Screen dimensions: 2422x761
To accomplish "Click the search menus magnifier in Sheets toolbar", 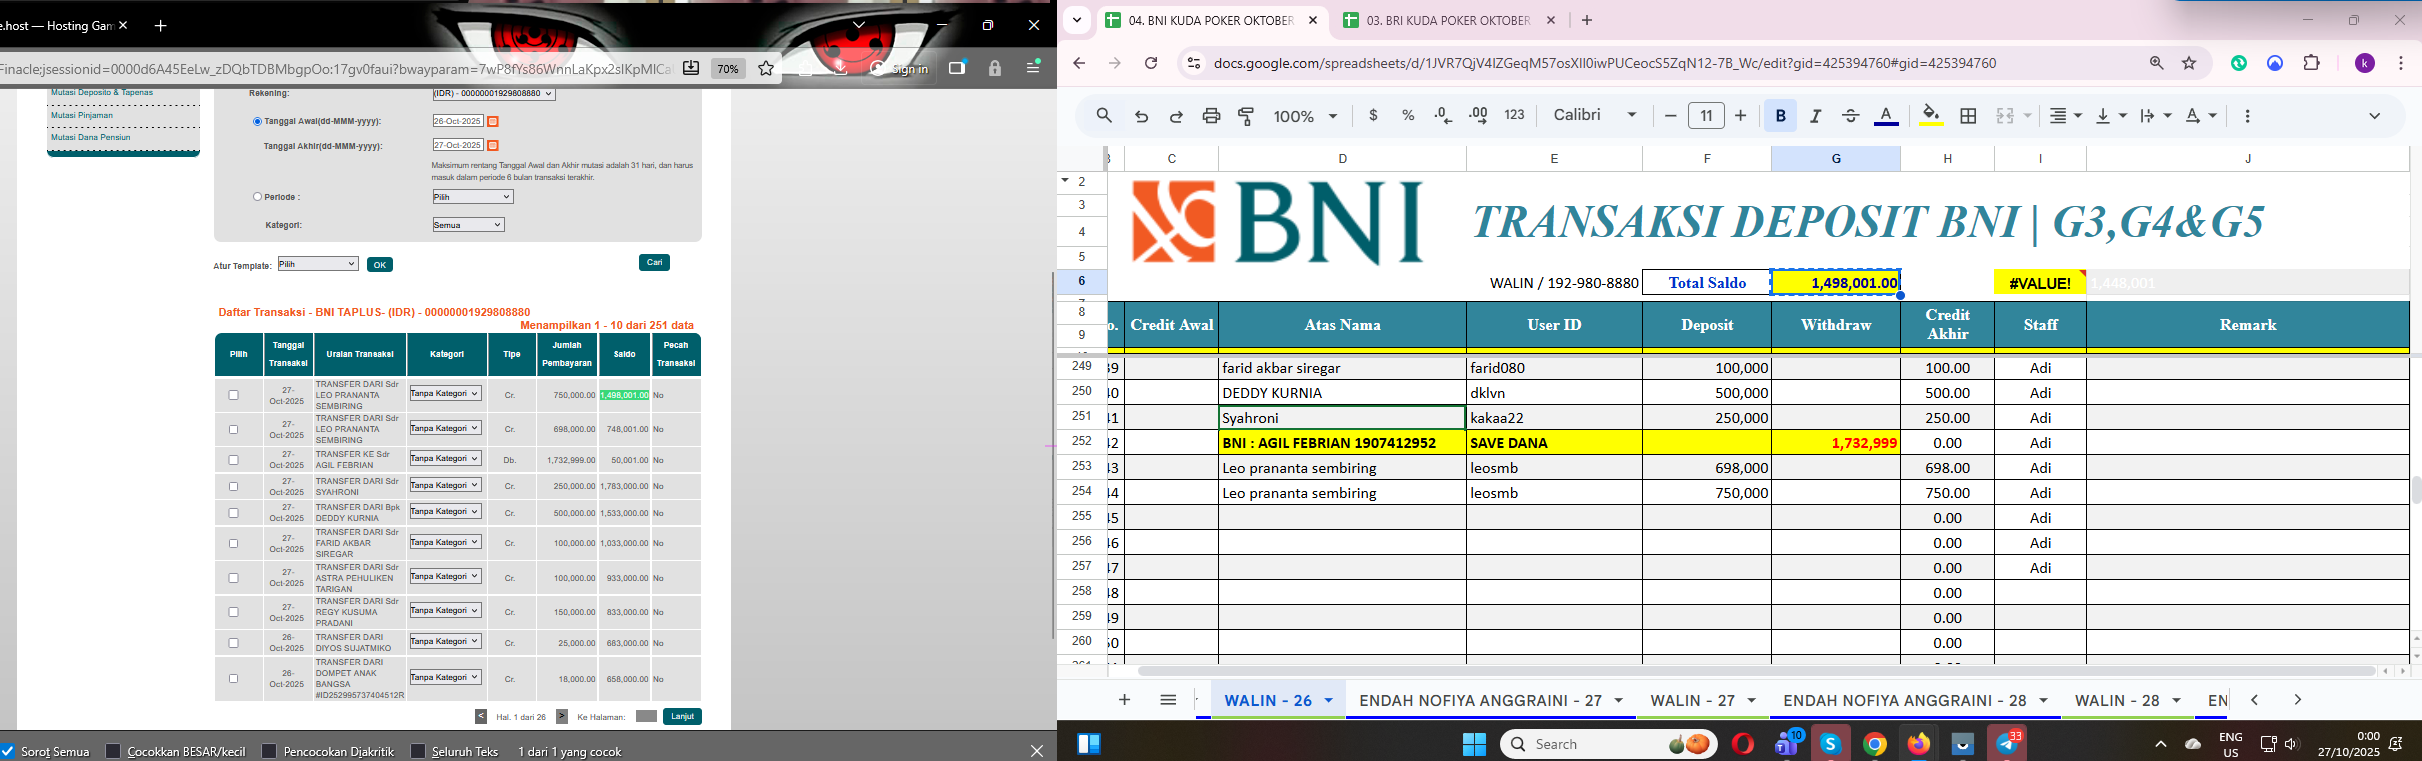I will tap(1104, 116).
